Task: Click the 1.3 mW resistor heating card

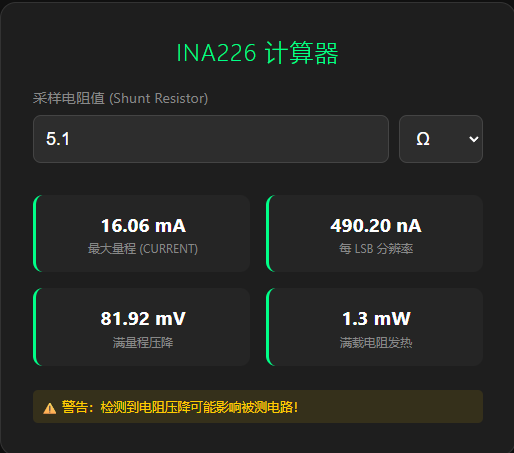Action: pyautogui.click(x=374, y=327)
